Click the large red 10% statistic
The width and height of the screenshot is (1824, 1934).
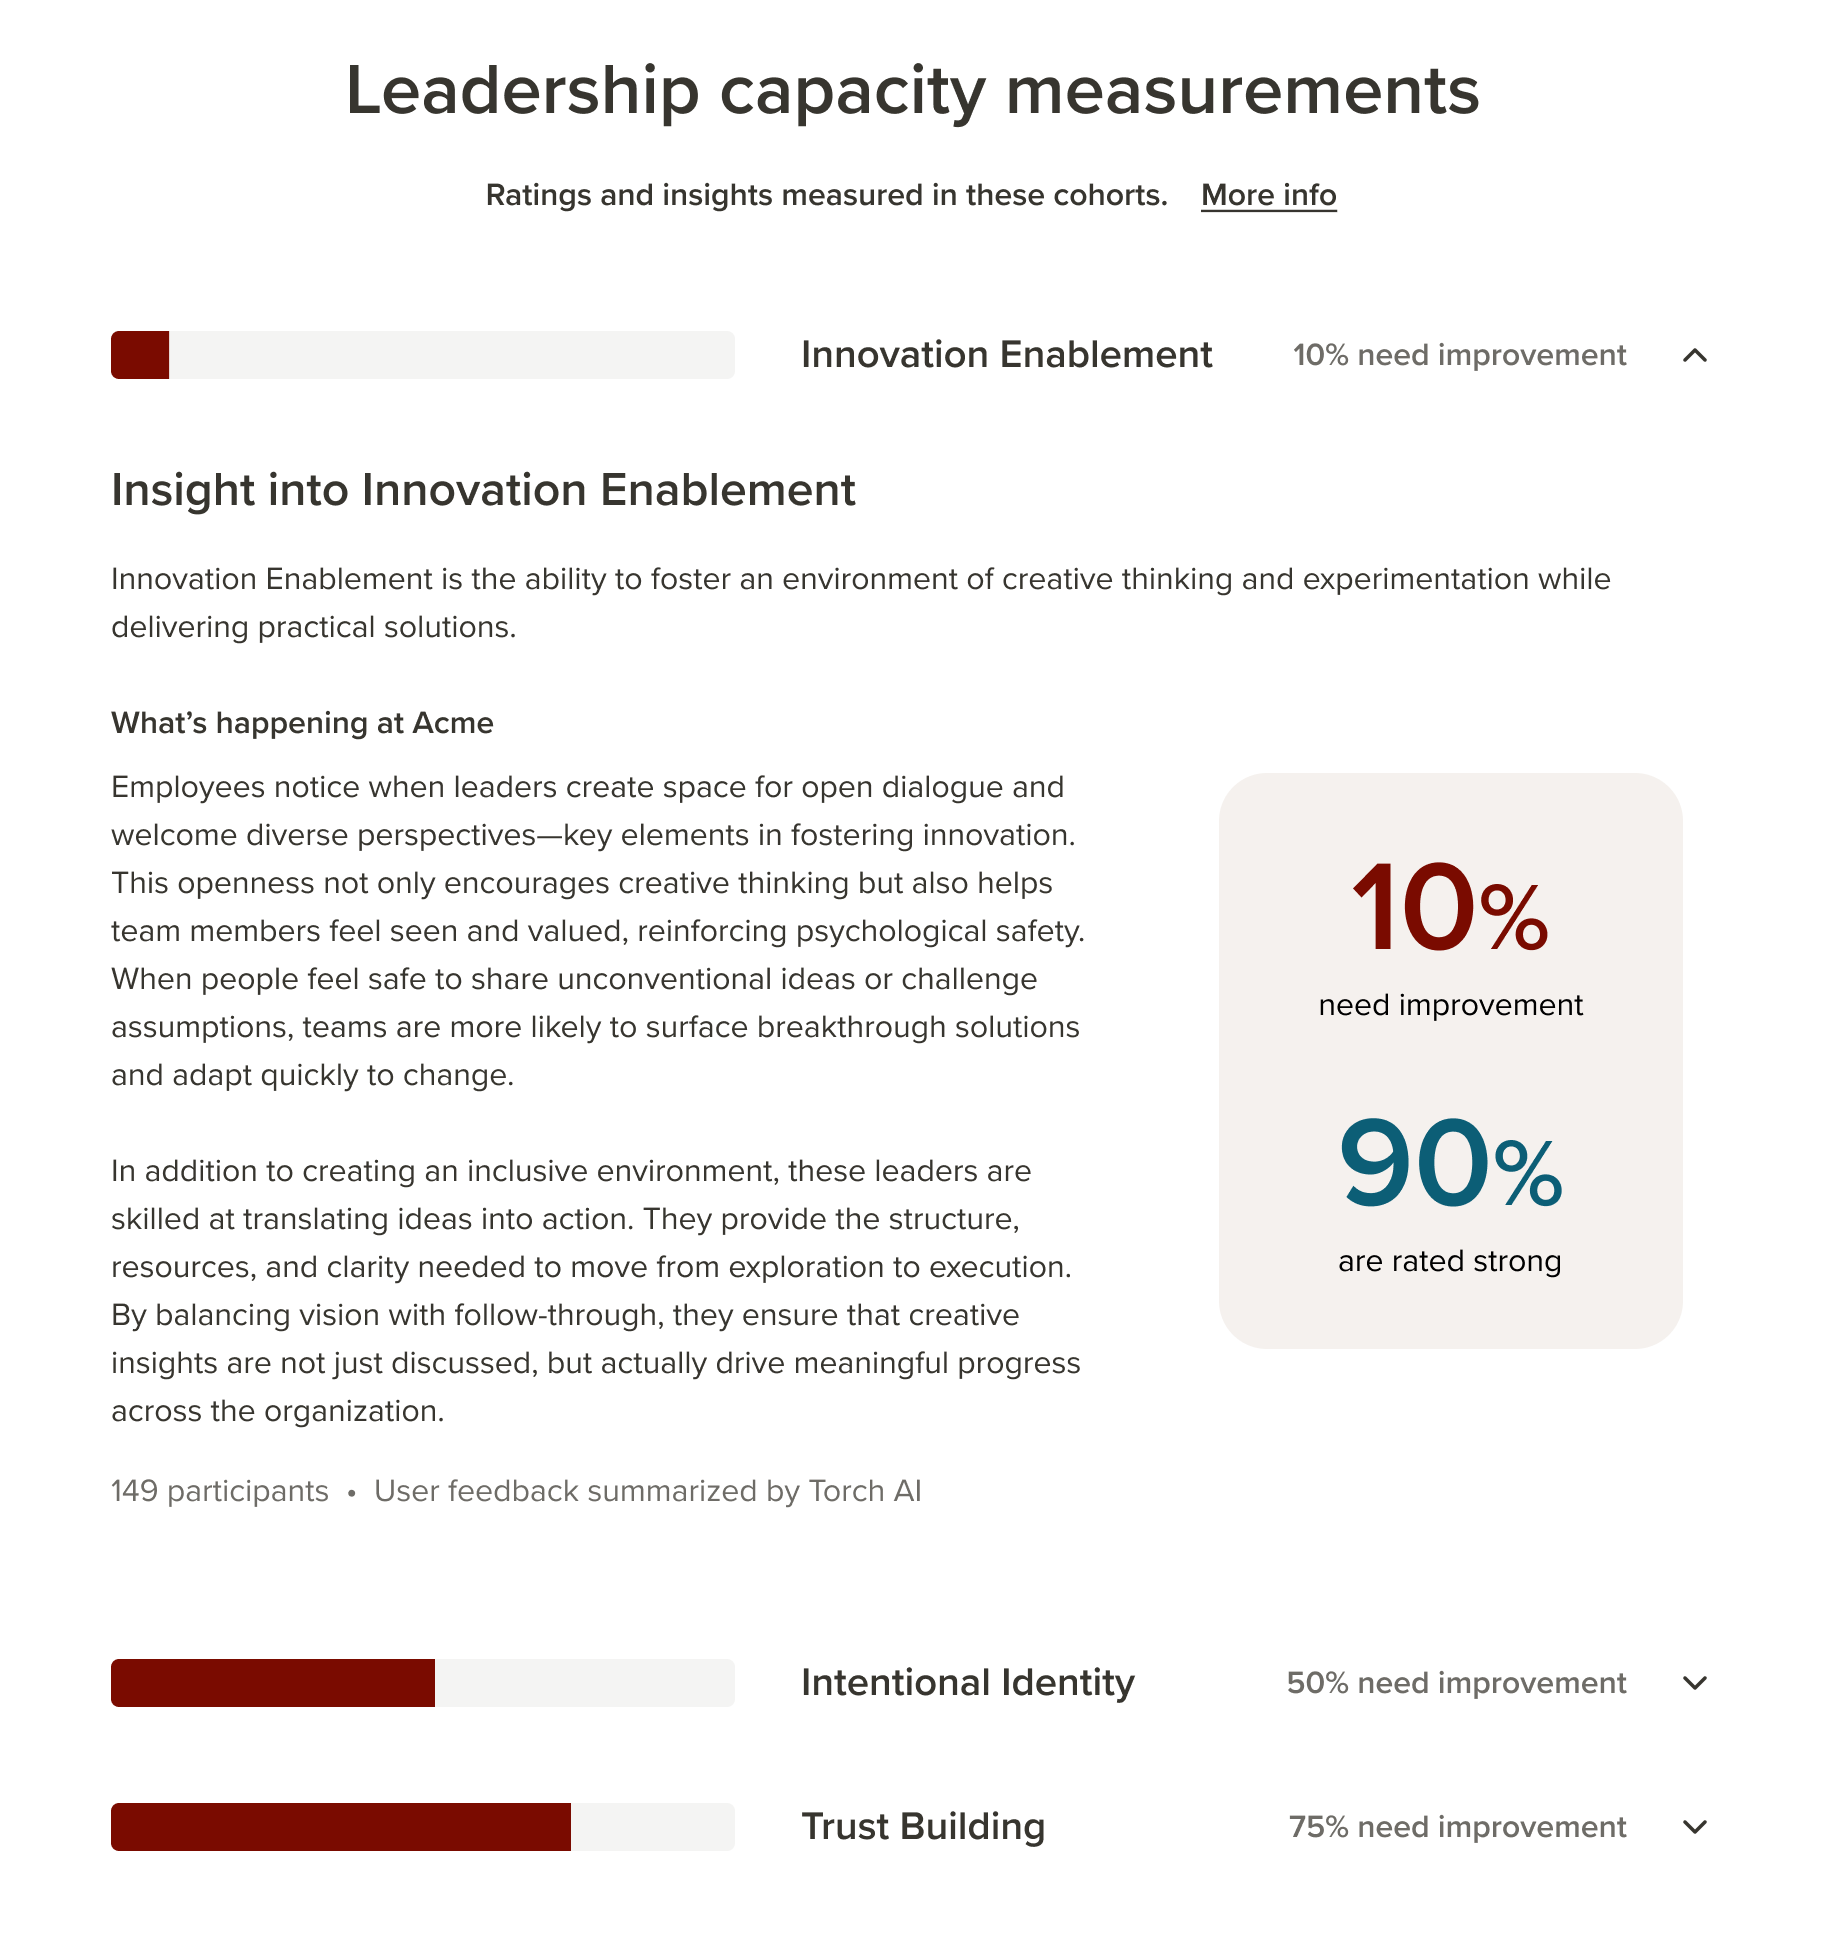(1450, 908)
